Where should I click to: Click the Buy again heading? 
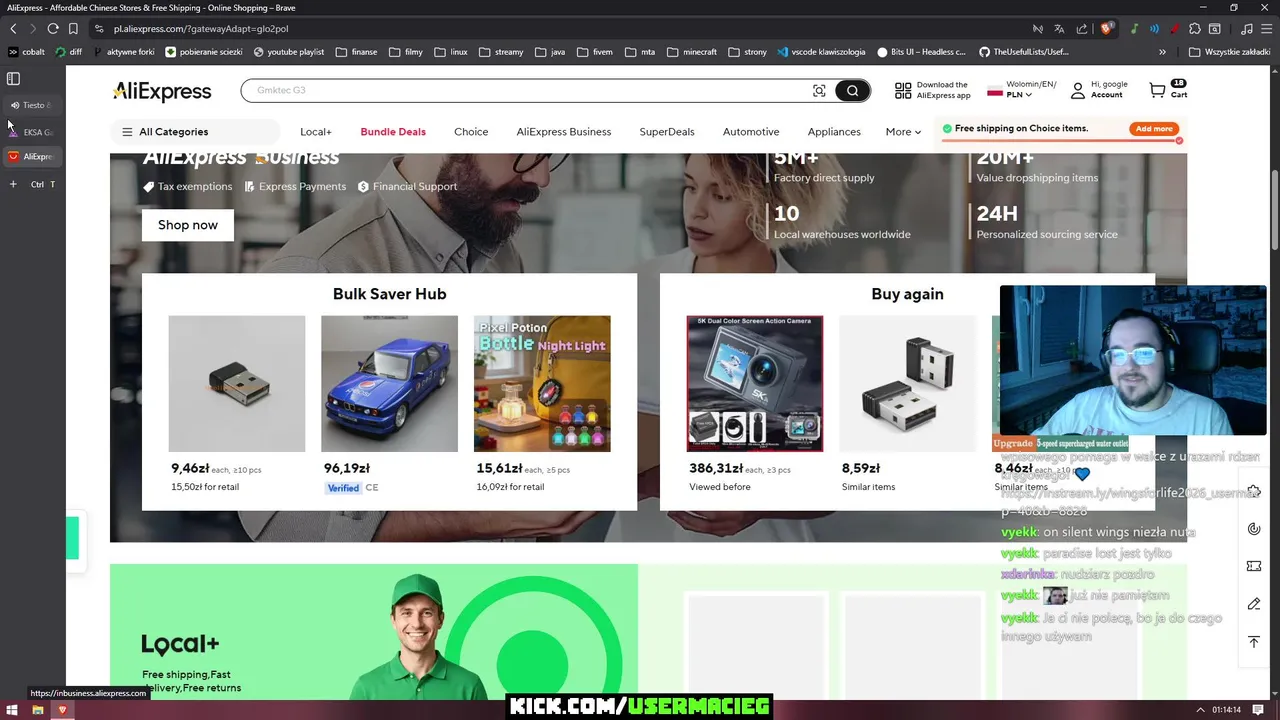[x=907, y=294]
